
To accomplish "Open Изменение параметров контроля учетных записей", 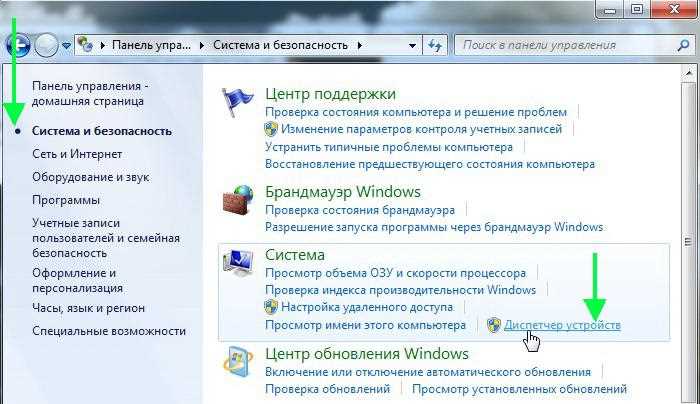I will (421, 129).
